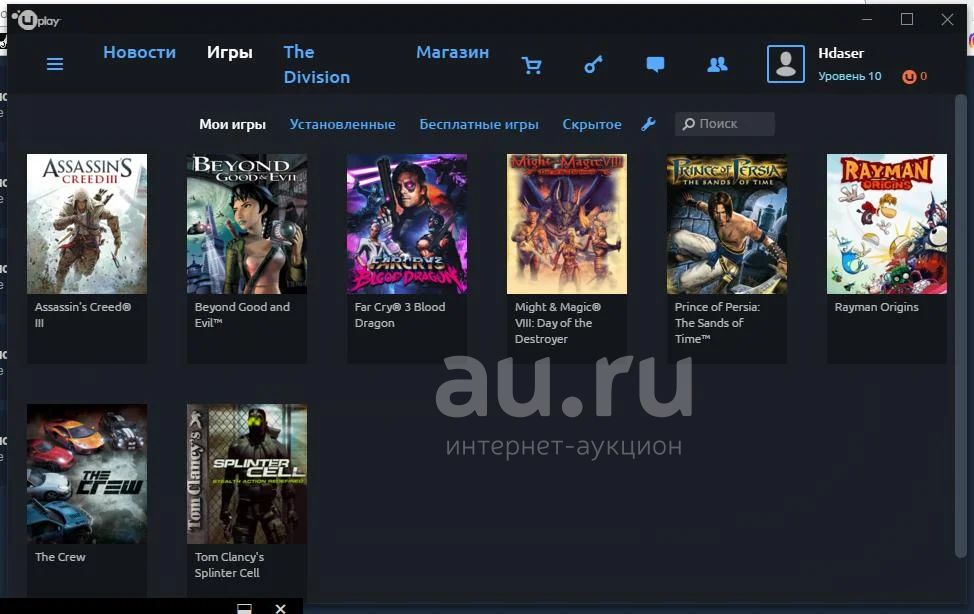
Task: Go to the Новости tab
Action: point(140,52)
